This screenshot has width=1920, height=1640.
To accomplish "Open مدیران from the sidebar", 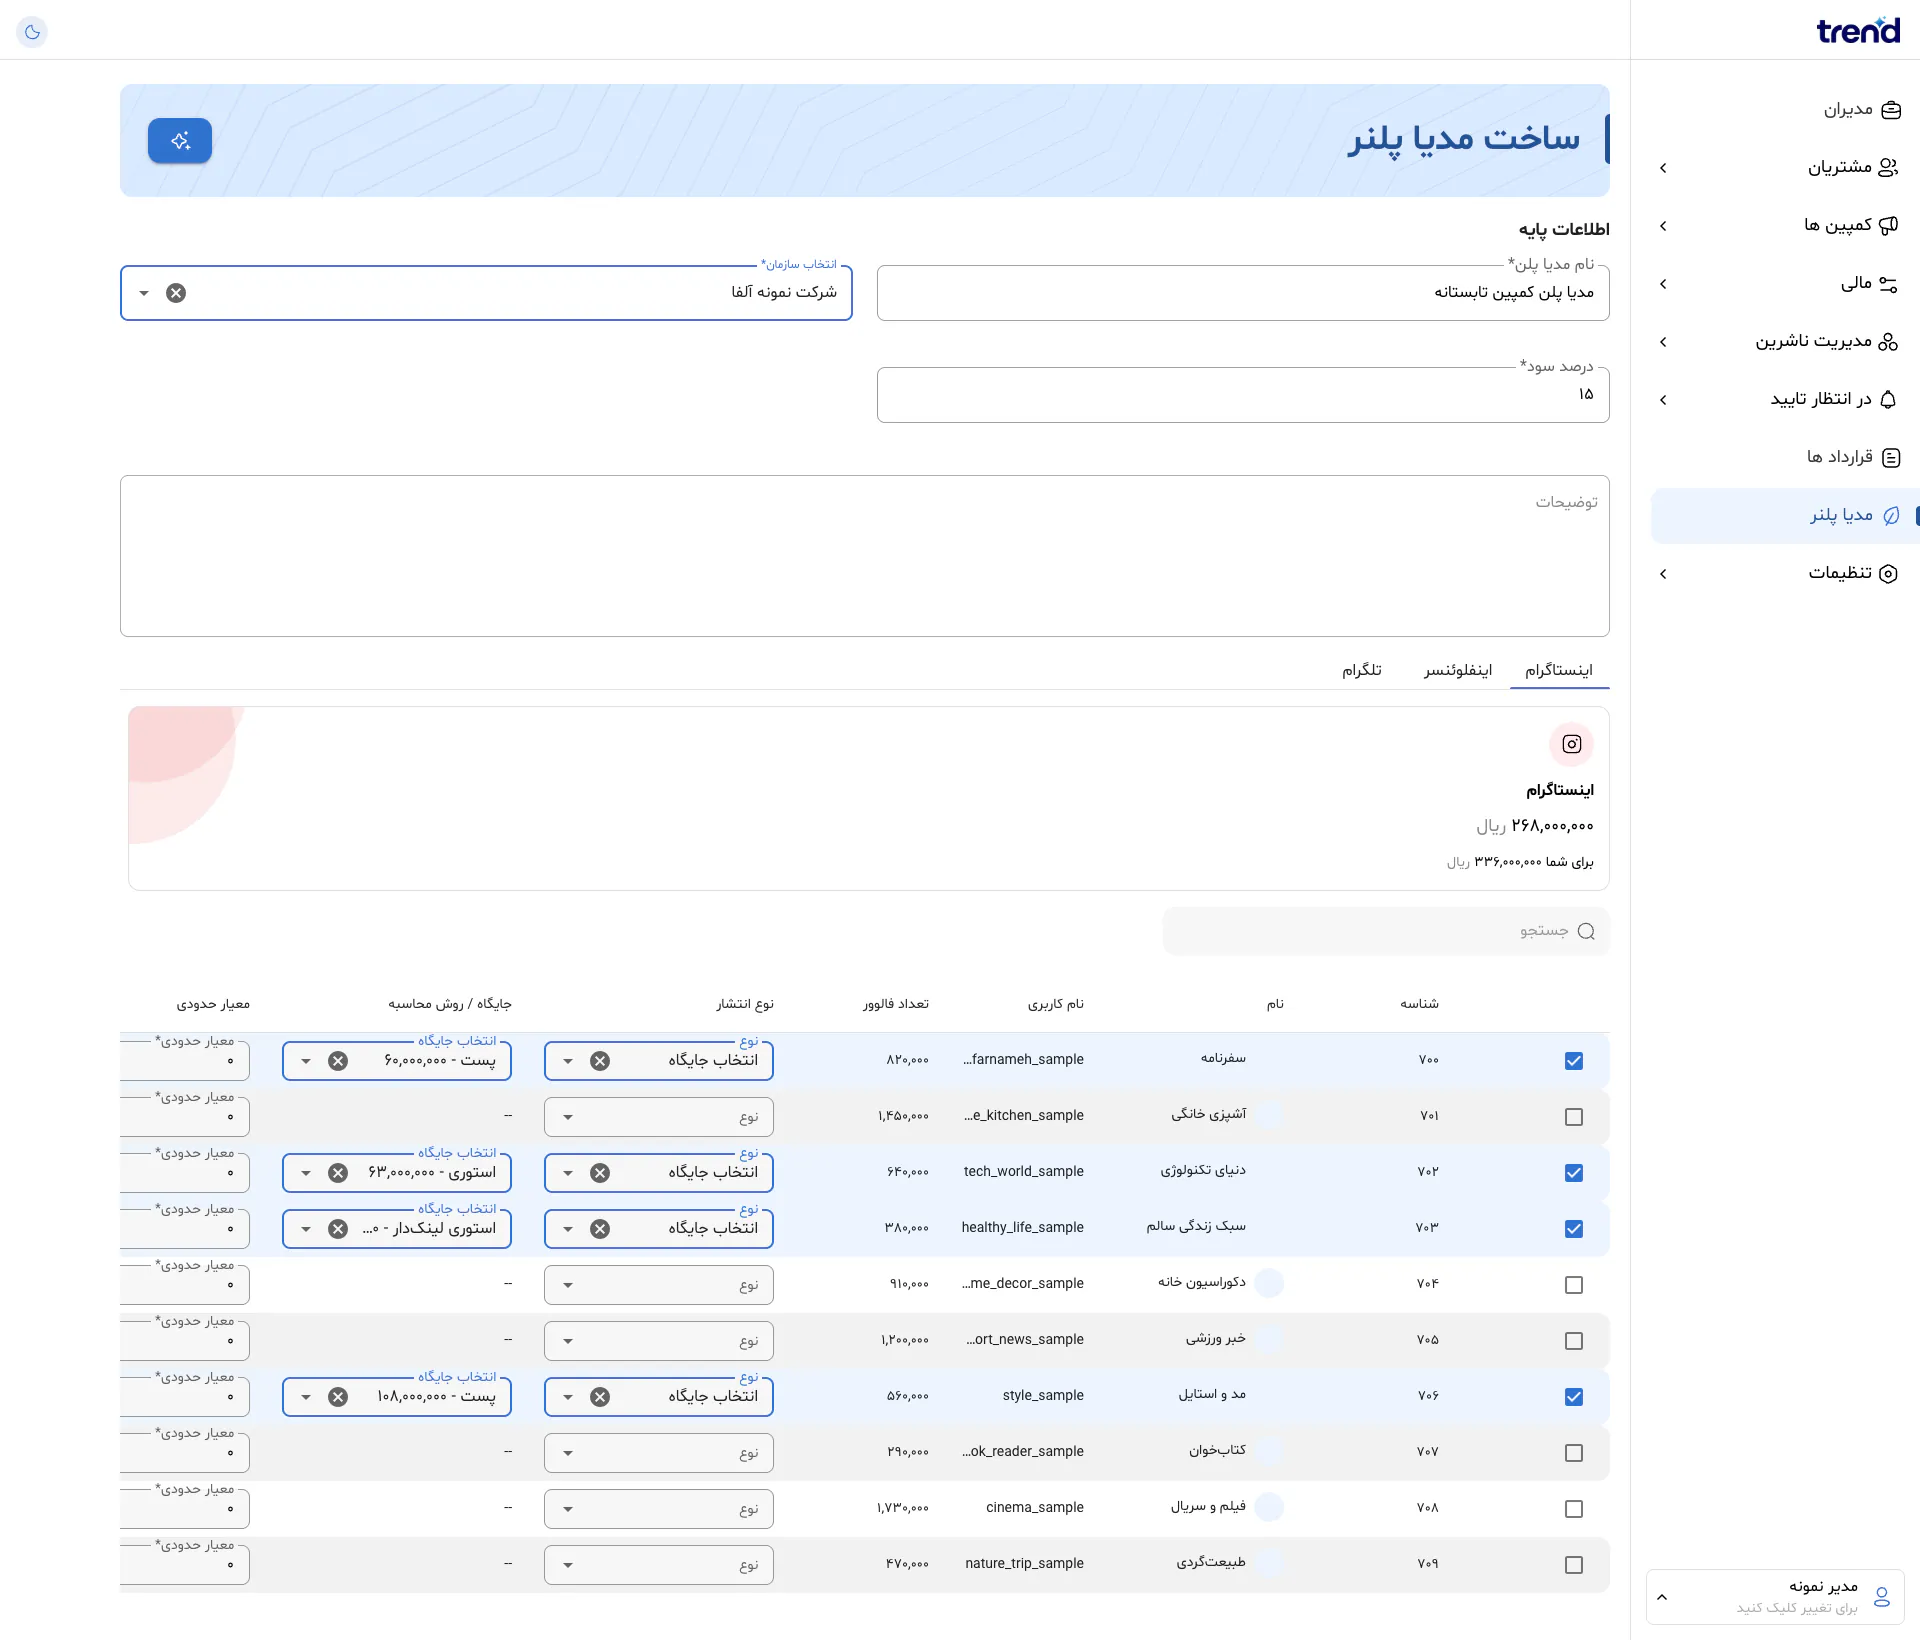I will tap(1785, 109).
